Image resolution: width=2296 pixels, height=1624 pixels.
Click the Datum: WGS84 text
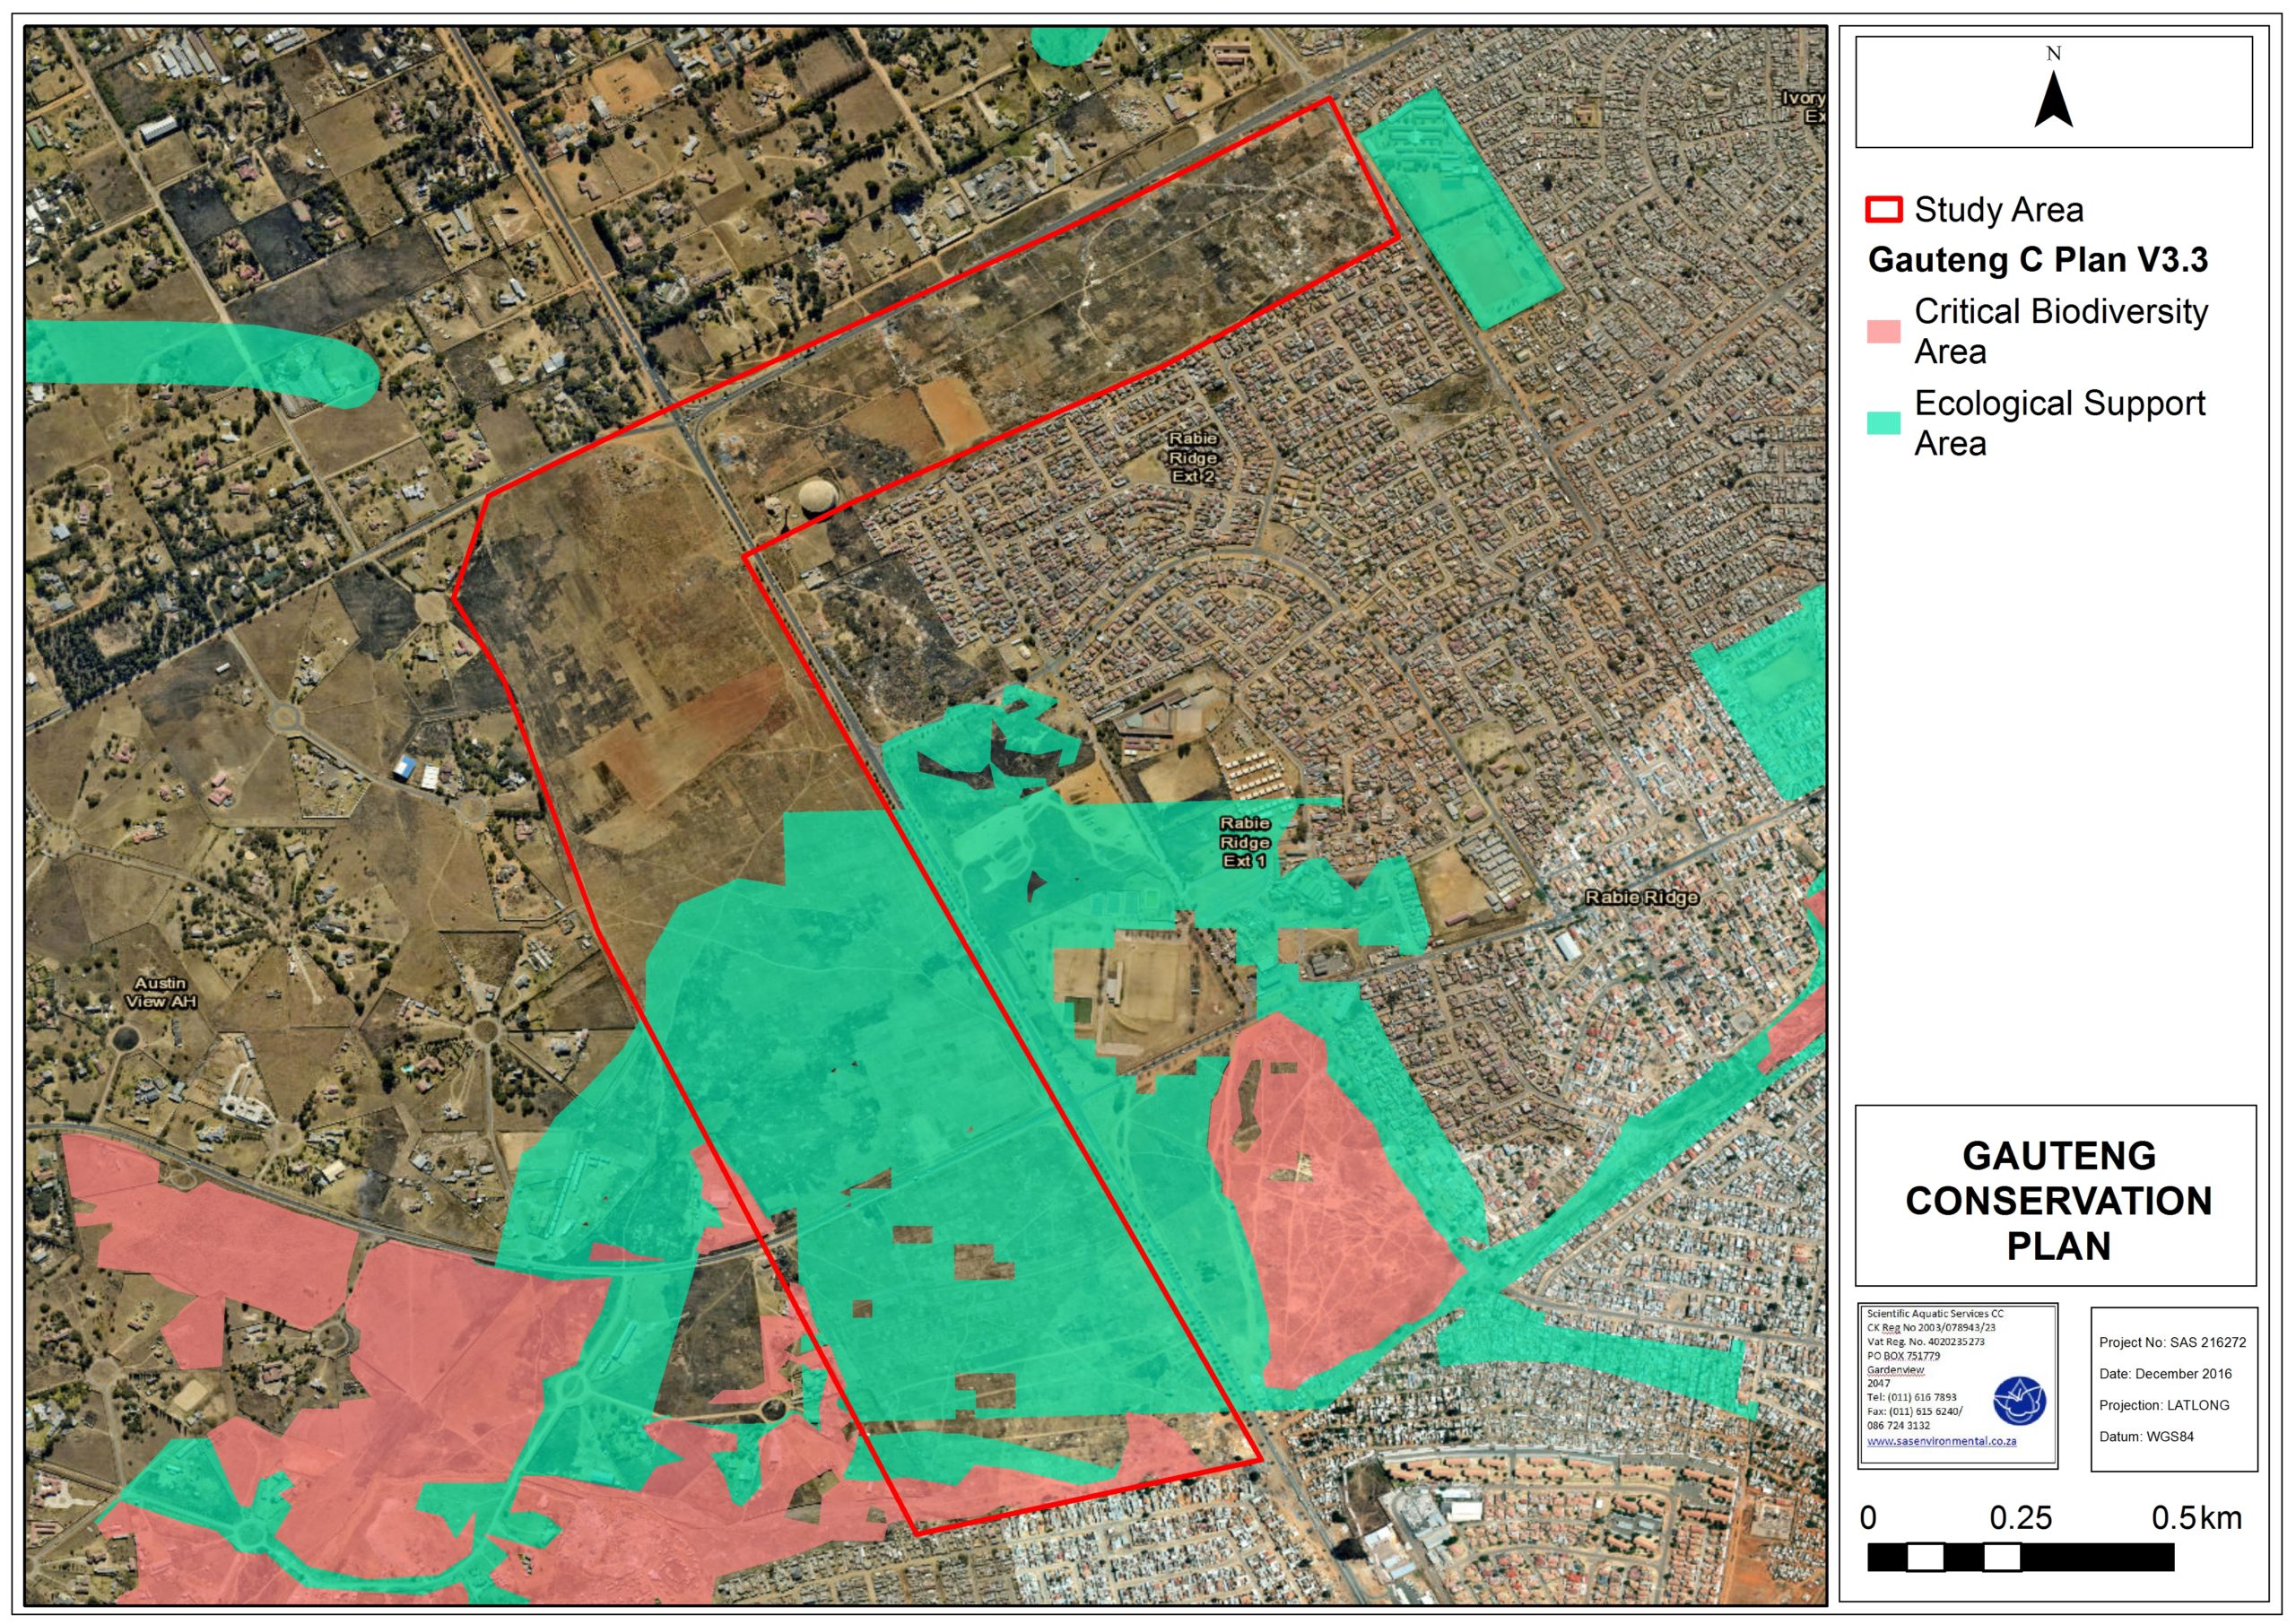coord(2145,1436)
